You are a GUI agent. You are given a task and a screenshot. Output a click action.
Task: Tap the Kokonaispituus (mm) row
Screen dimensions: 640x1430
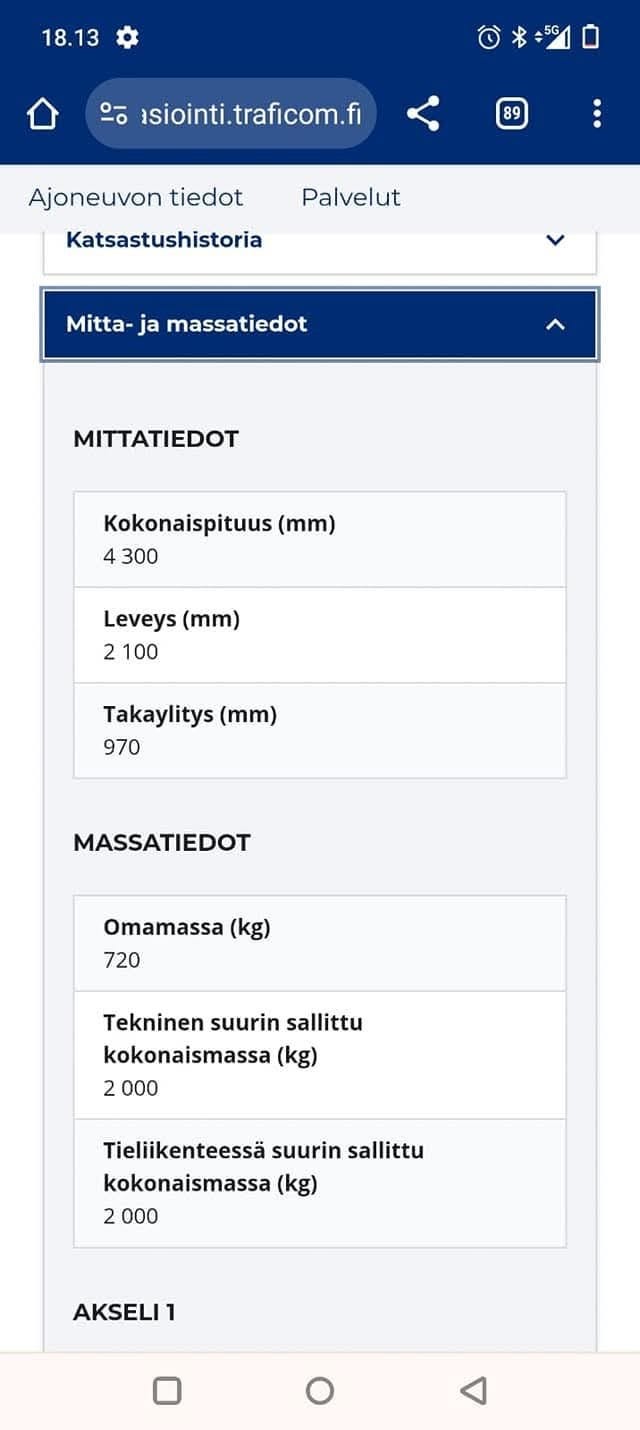pyautogui.click(x=319, y=538)
